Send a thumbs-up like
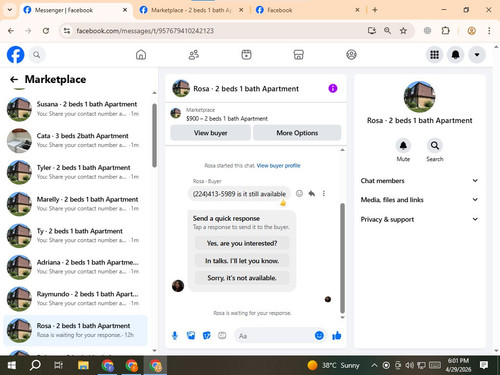 point(337,336)
